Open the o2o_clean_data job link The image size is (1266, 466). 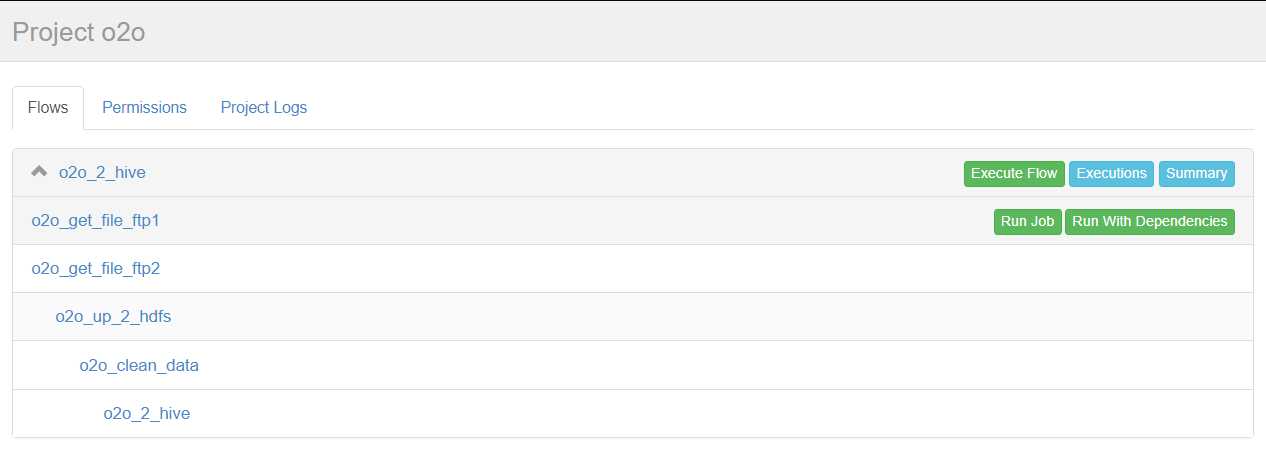pos(139,365)
